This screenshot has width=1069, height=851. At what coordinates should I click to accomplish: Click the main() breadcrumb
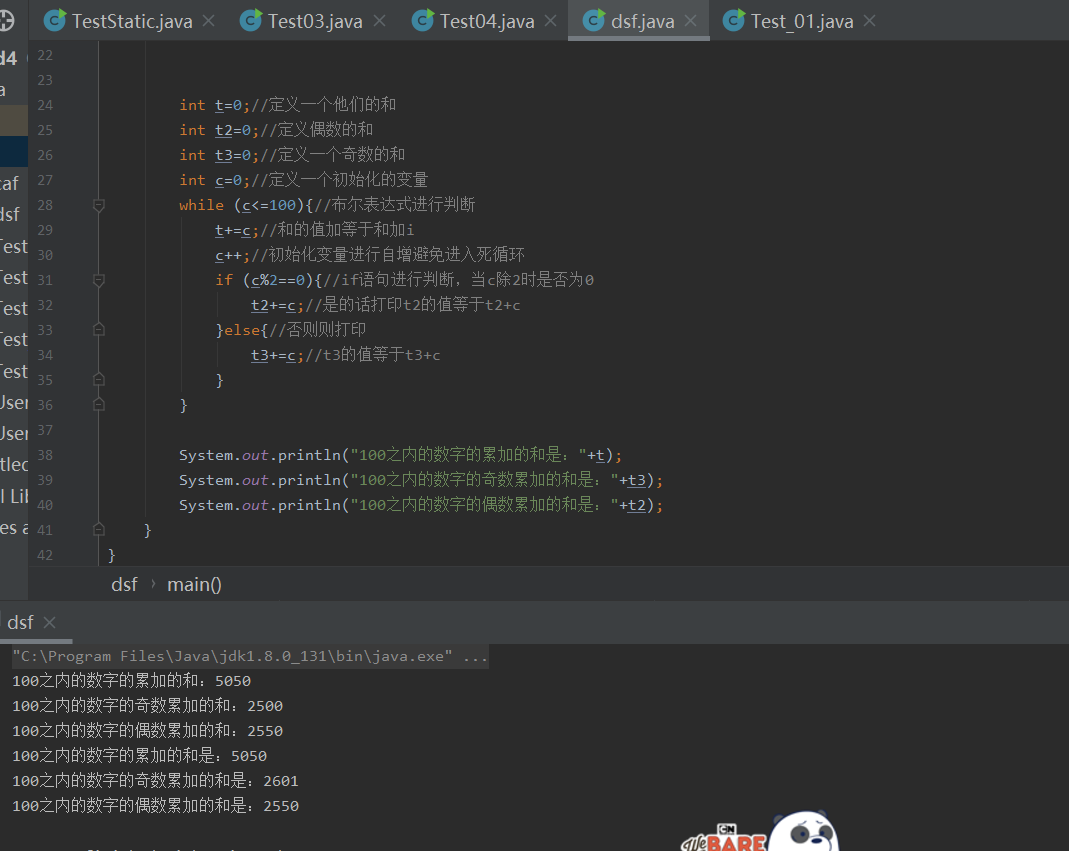(x=194, y=584)
